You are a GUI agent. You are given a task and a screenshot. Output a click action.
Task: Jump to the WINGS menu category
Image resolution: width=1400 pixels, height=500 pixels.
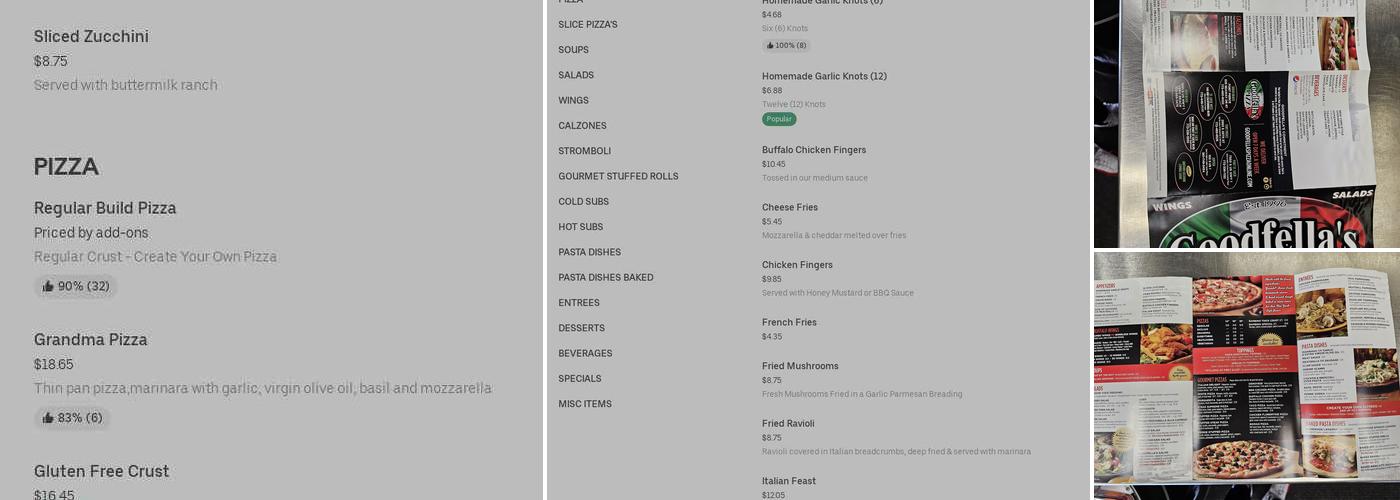click(x=573, y=101)
